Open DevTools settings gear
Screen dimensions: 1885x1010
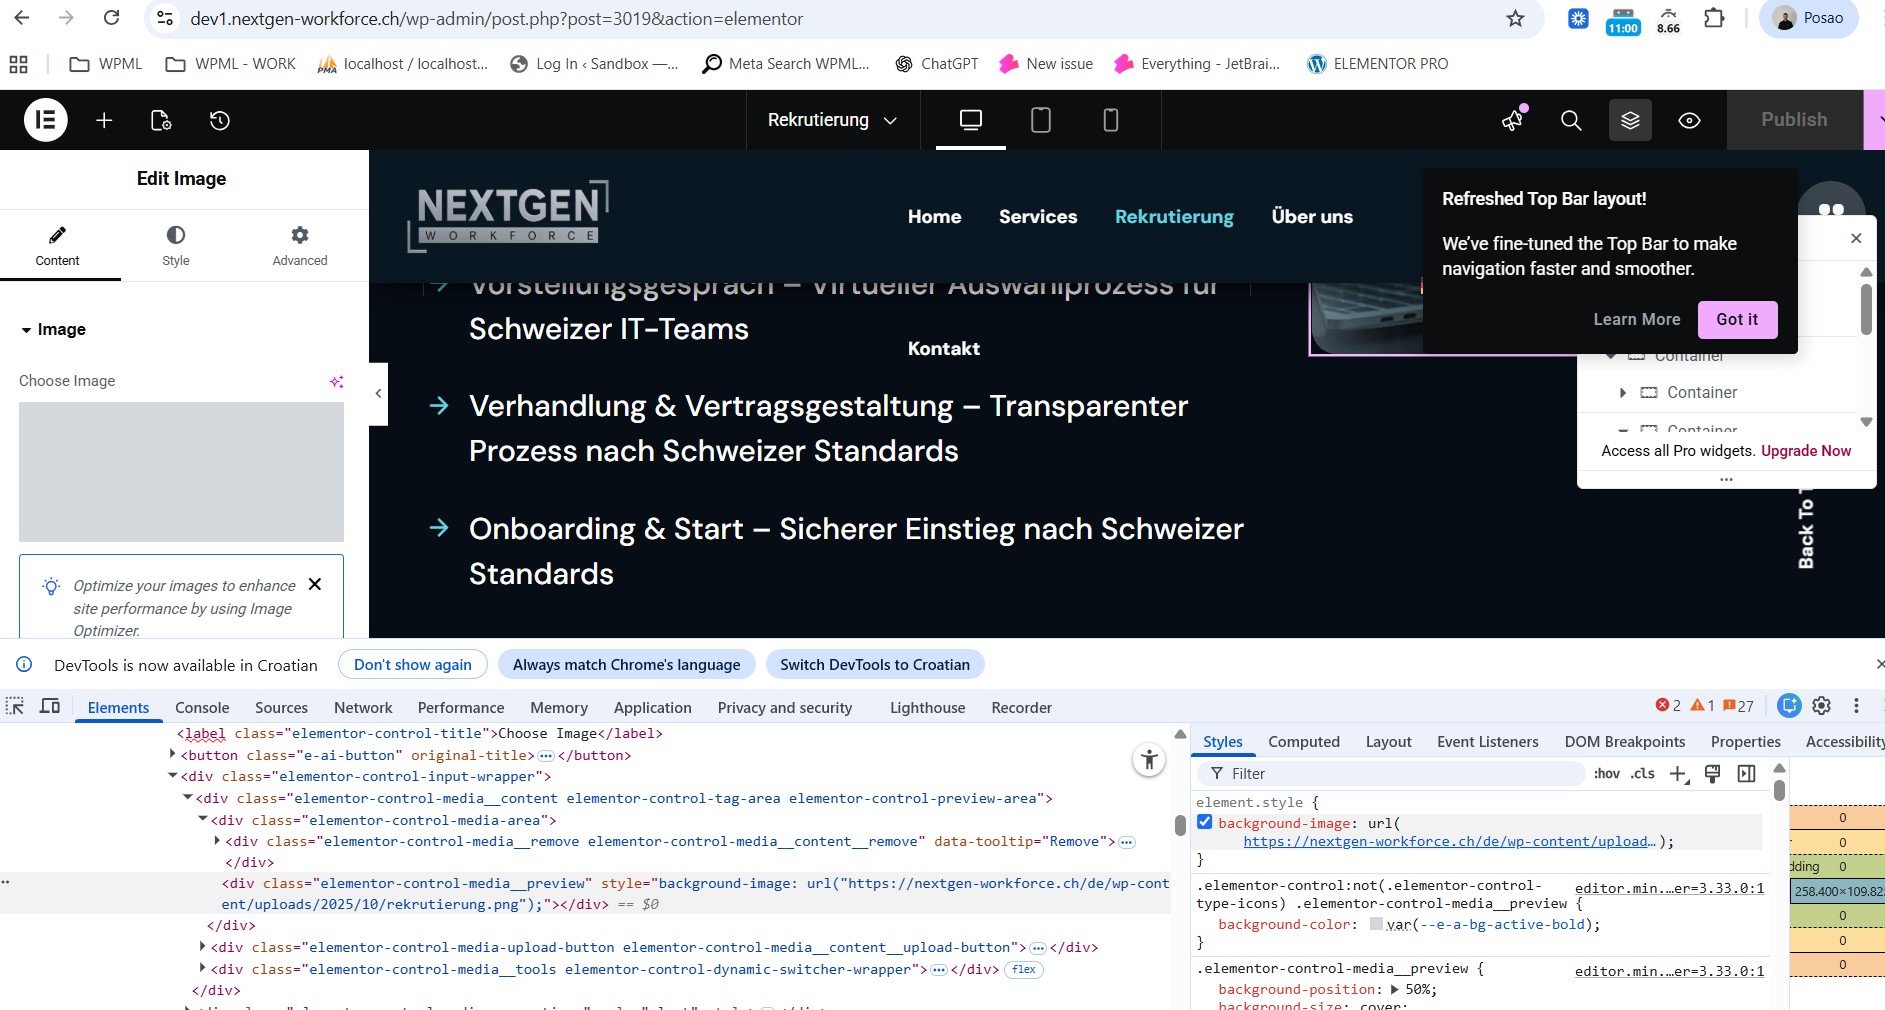[1822, 706]
